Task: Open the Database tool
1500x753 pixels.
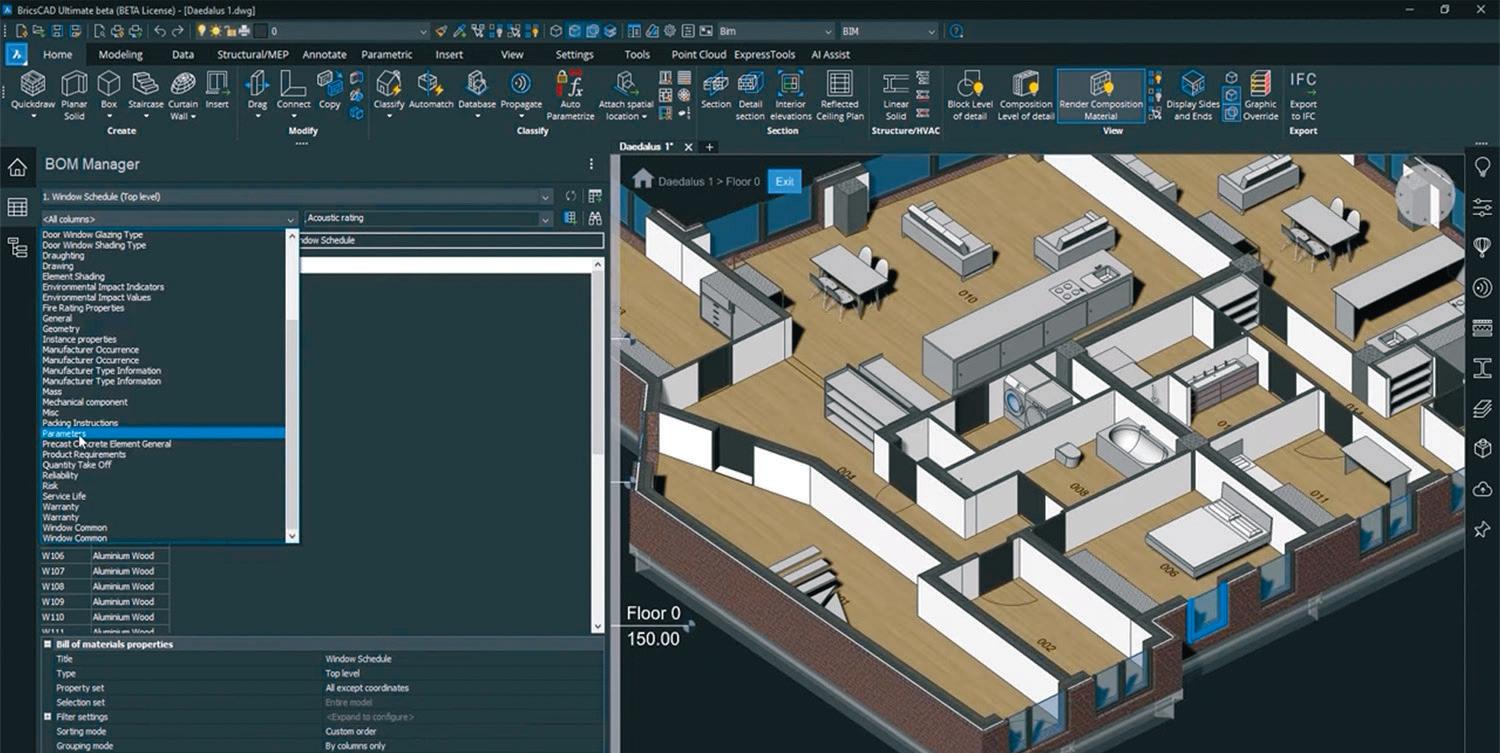Action: [x=477, y=90]
